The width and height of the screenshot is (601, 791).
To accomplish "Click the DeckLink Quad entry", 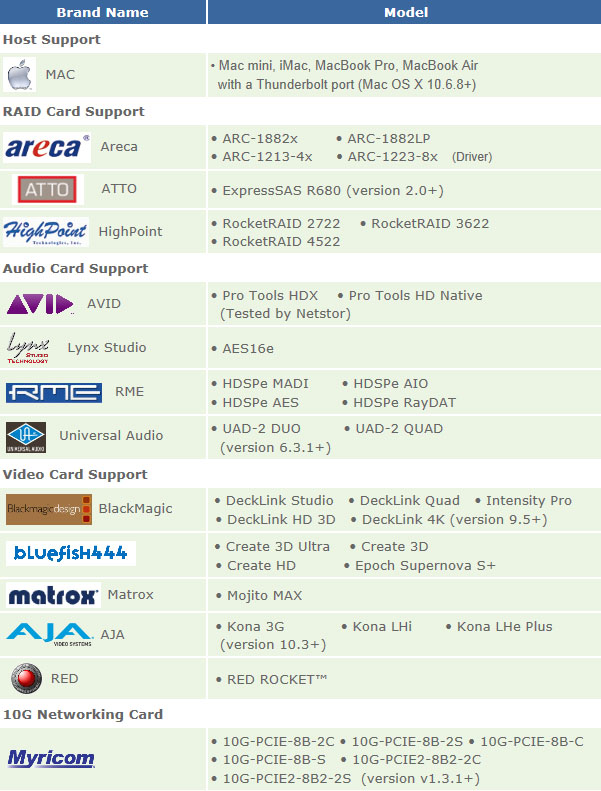I will coord(409,500).
